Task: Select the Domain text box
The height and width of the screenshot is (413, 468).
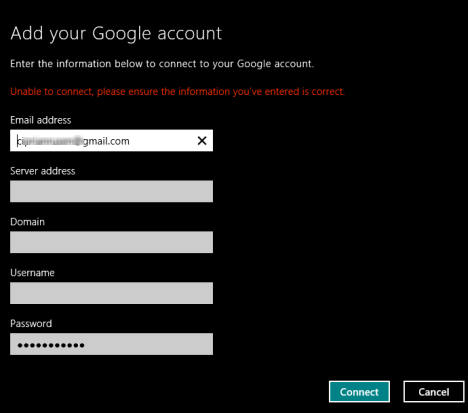Action: 111,242
